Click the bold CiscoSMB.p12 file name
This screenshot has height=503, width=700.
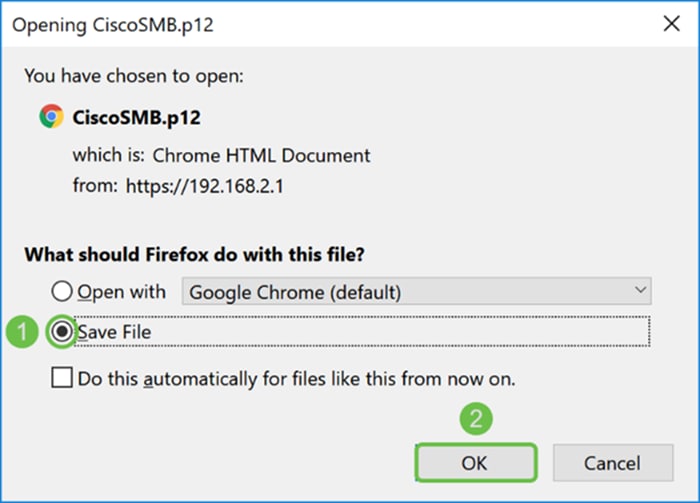(137, 118)
